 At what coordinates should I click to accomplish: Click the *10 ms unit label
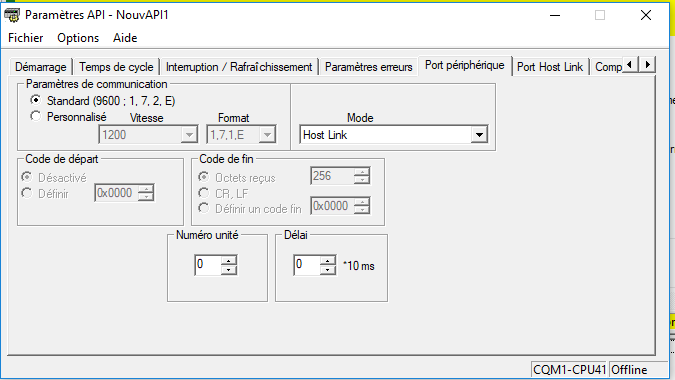359,266
